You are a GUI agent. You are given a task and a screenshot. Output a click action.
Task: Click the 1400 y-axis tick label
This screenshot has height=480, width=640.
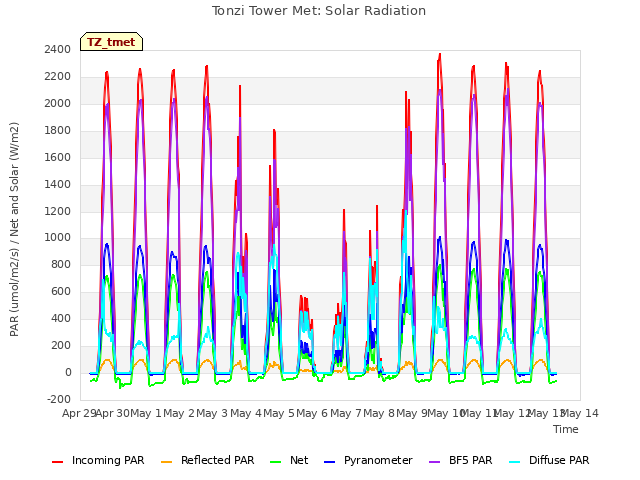(x=58, y=184)
